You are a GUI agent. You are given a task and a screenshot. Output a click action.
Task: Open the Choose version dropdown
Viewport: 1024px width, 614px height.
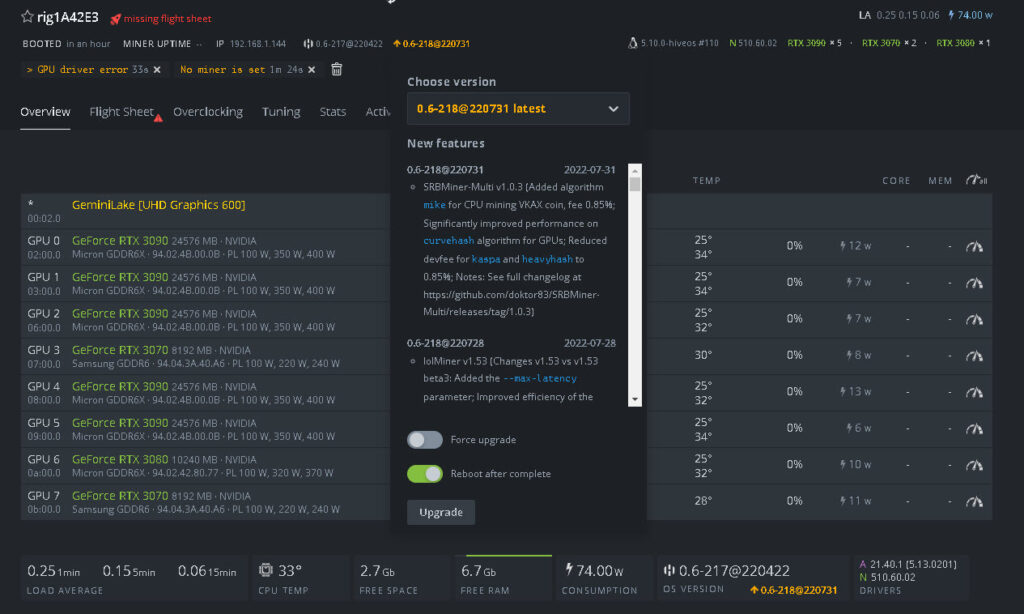click(x=518, y=108)
